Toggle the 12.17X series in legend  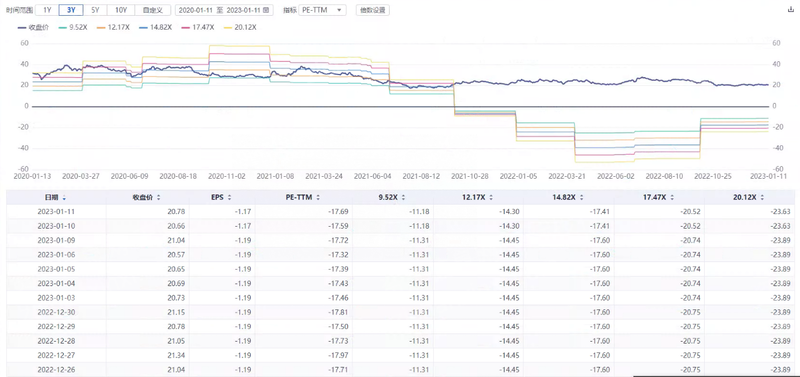(x=113, y=27)
